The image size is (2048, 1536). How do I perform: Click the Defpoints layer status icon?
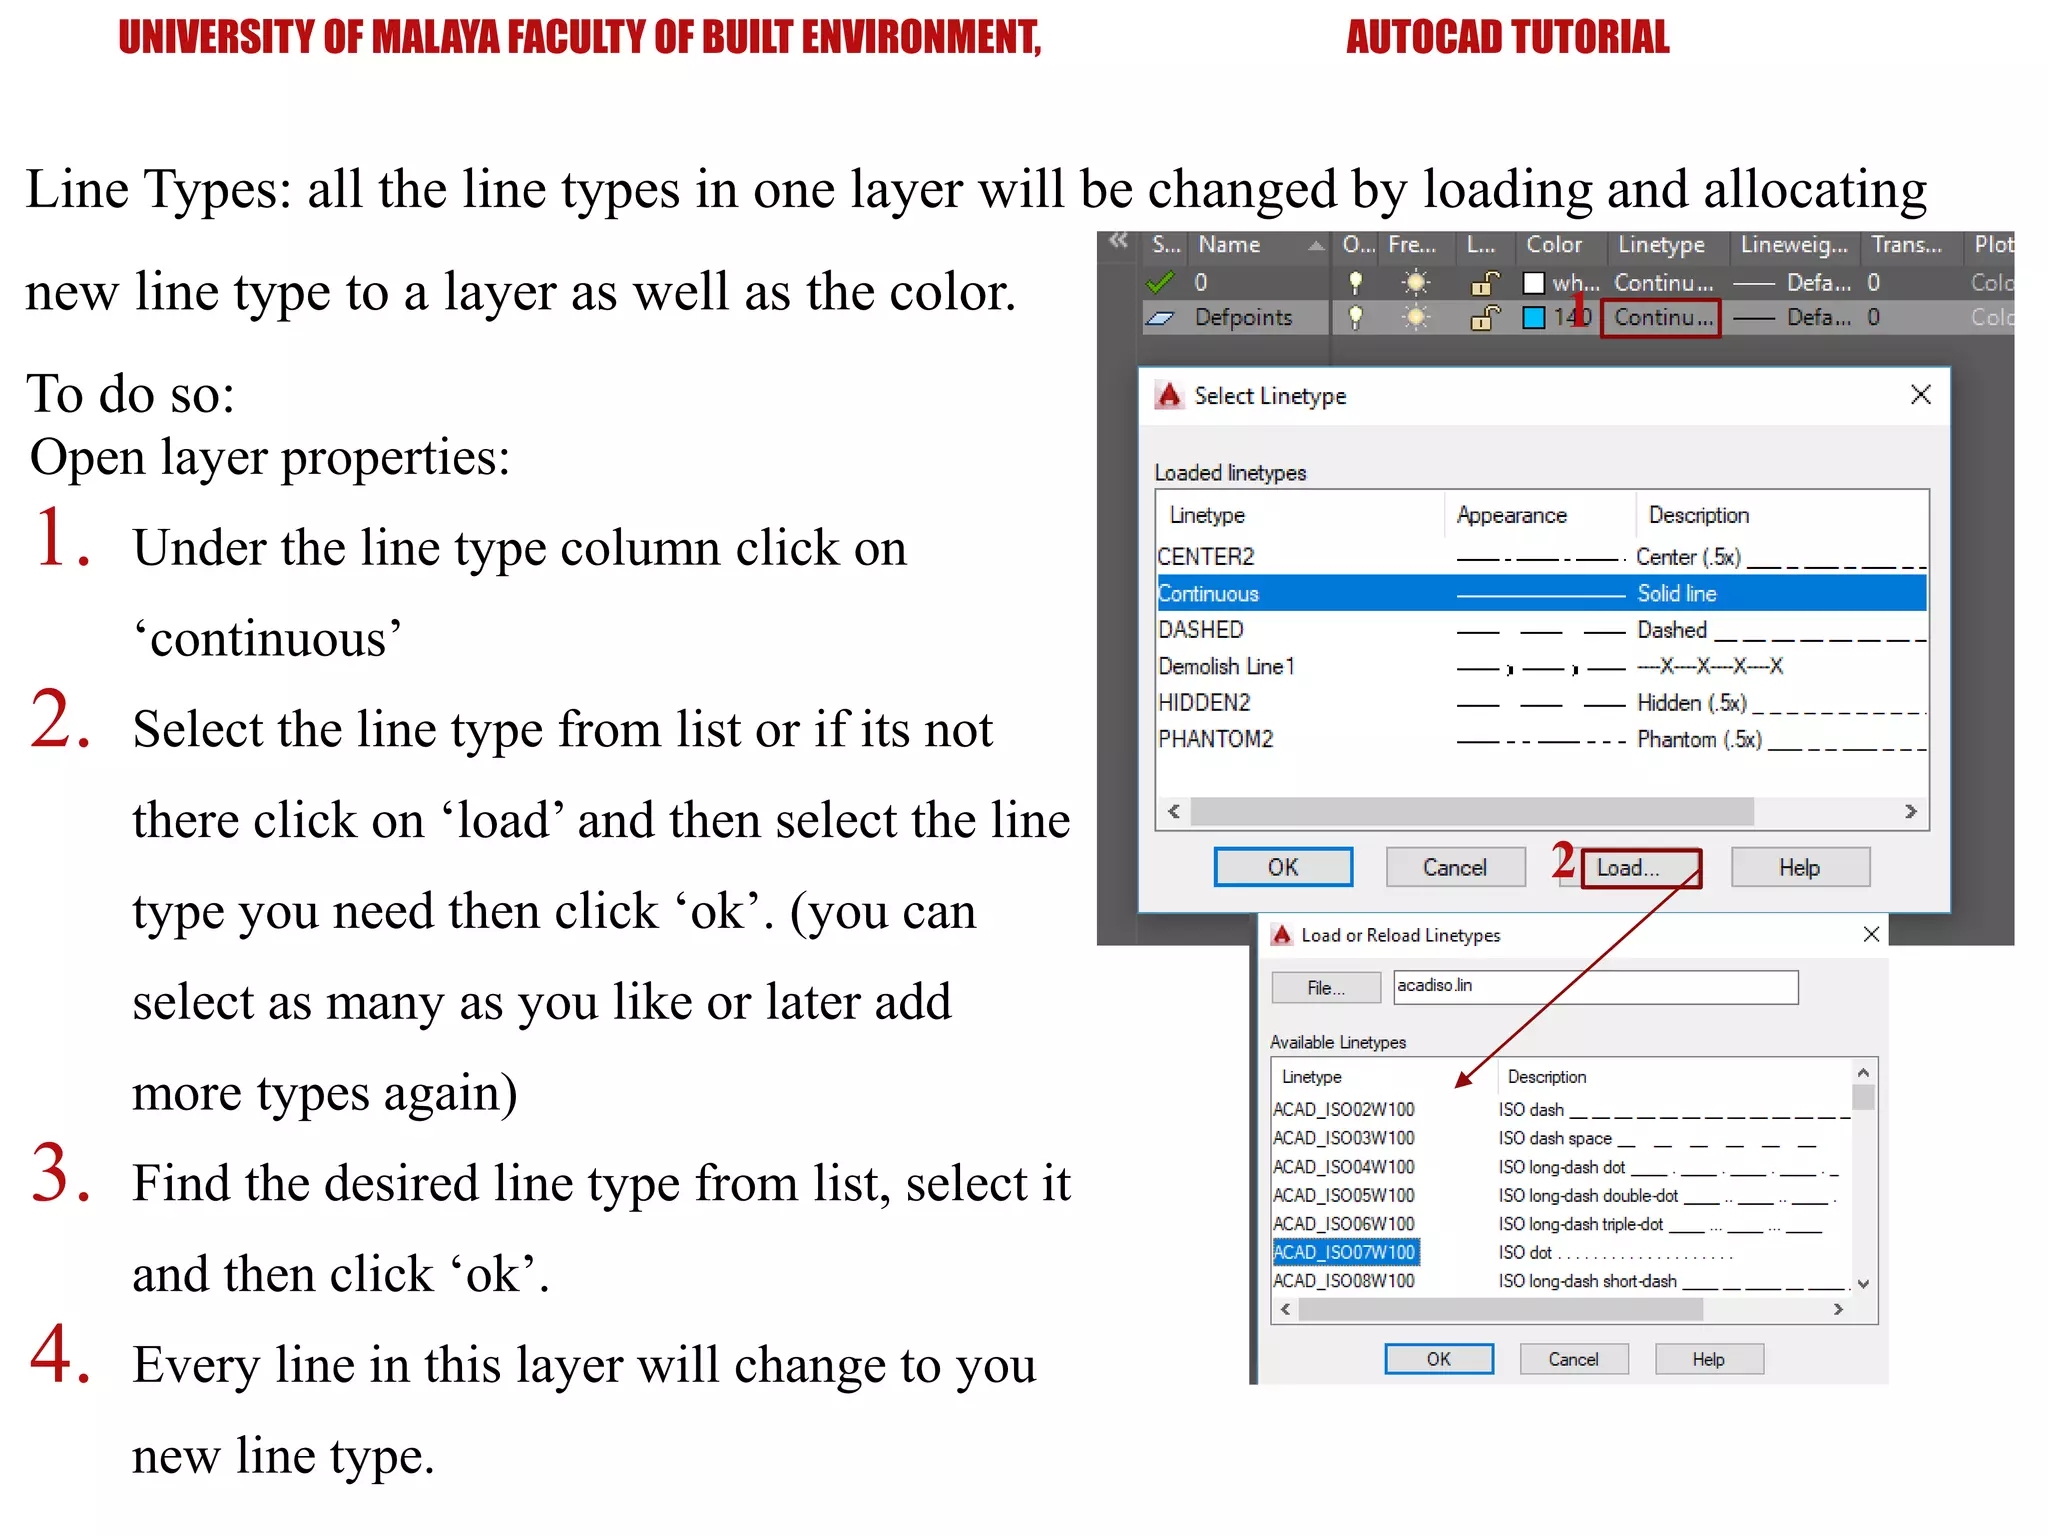(x=1160, y=318)
